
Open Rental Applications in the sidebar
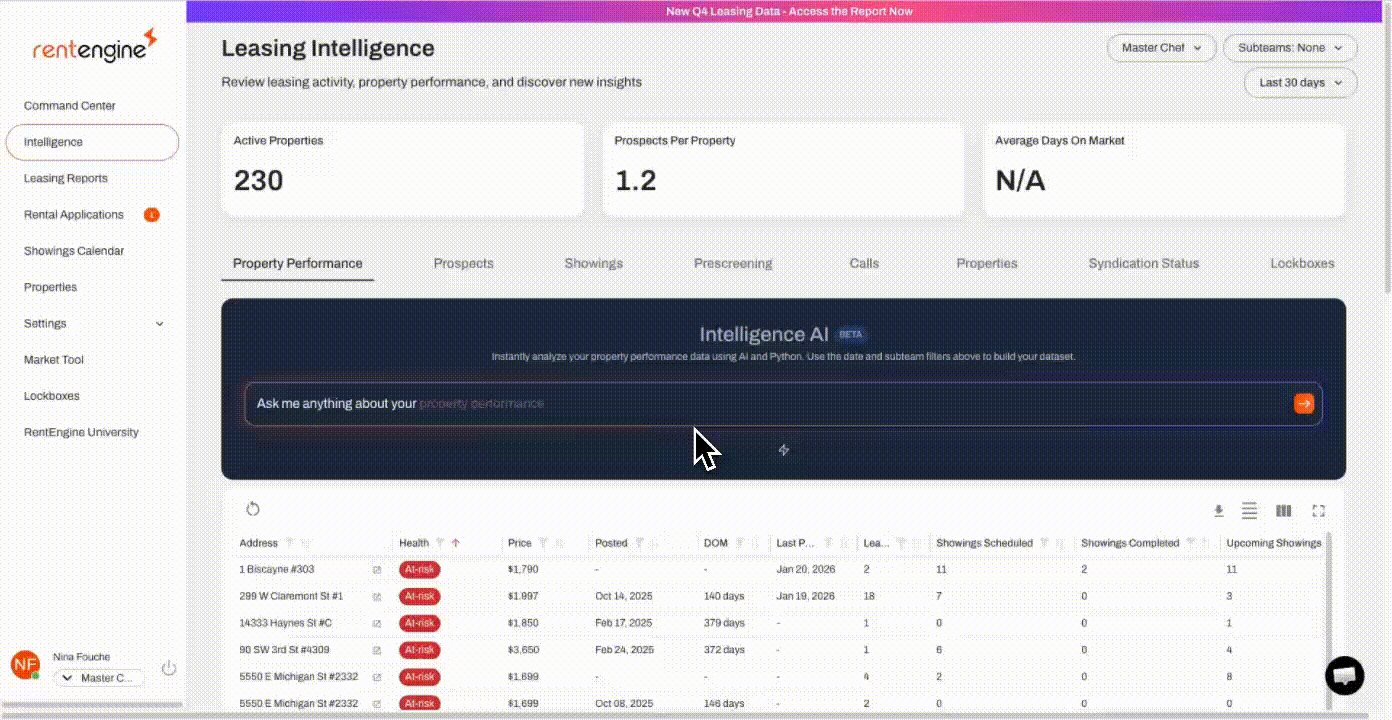pyautogui.click(x=73, y=214)
